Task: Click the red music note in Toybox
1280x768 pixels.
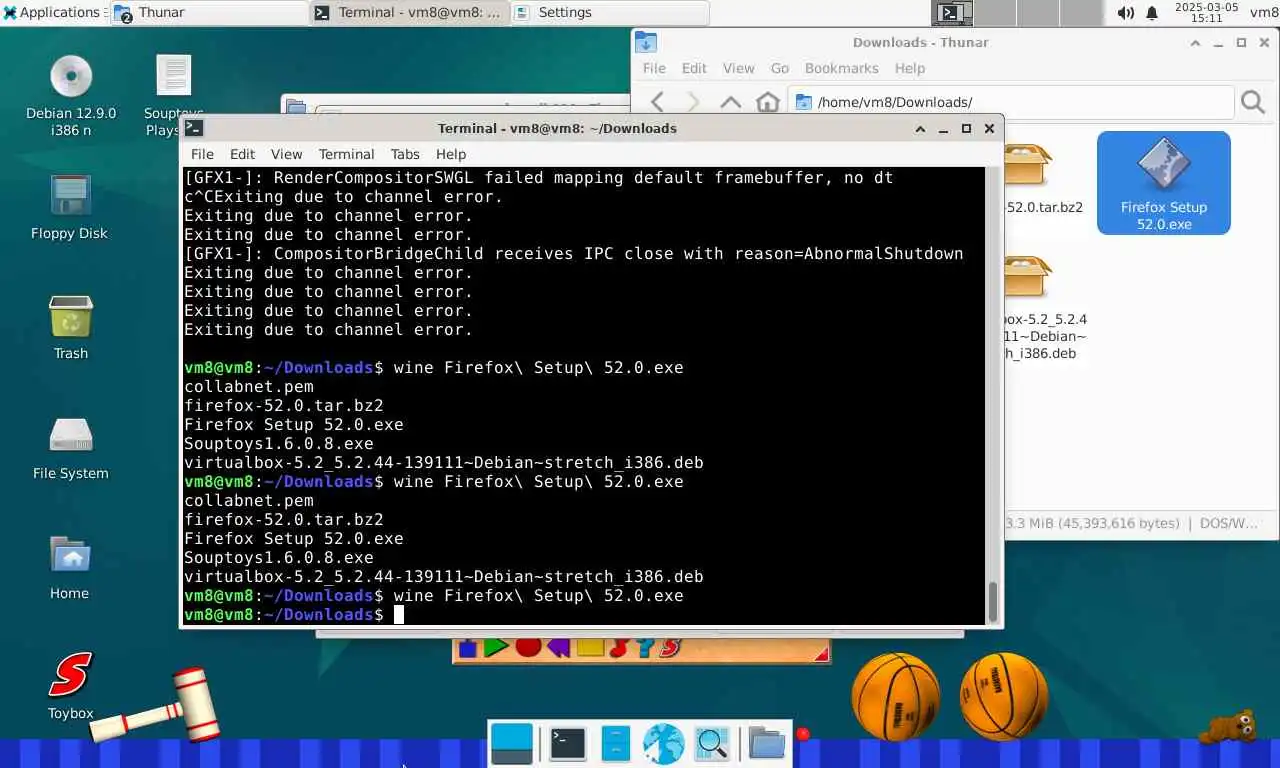Action: click(620, 648)
